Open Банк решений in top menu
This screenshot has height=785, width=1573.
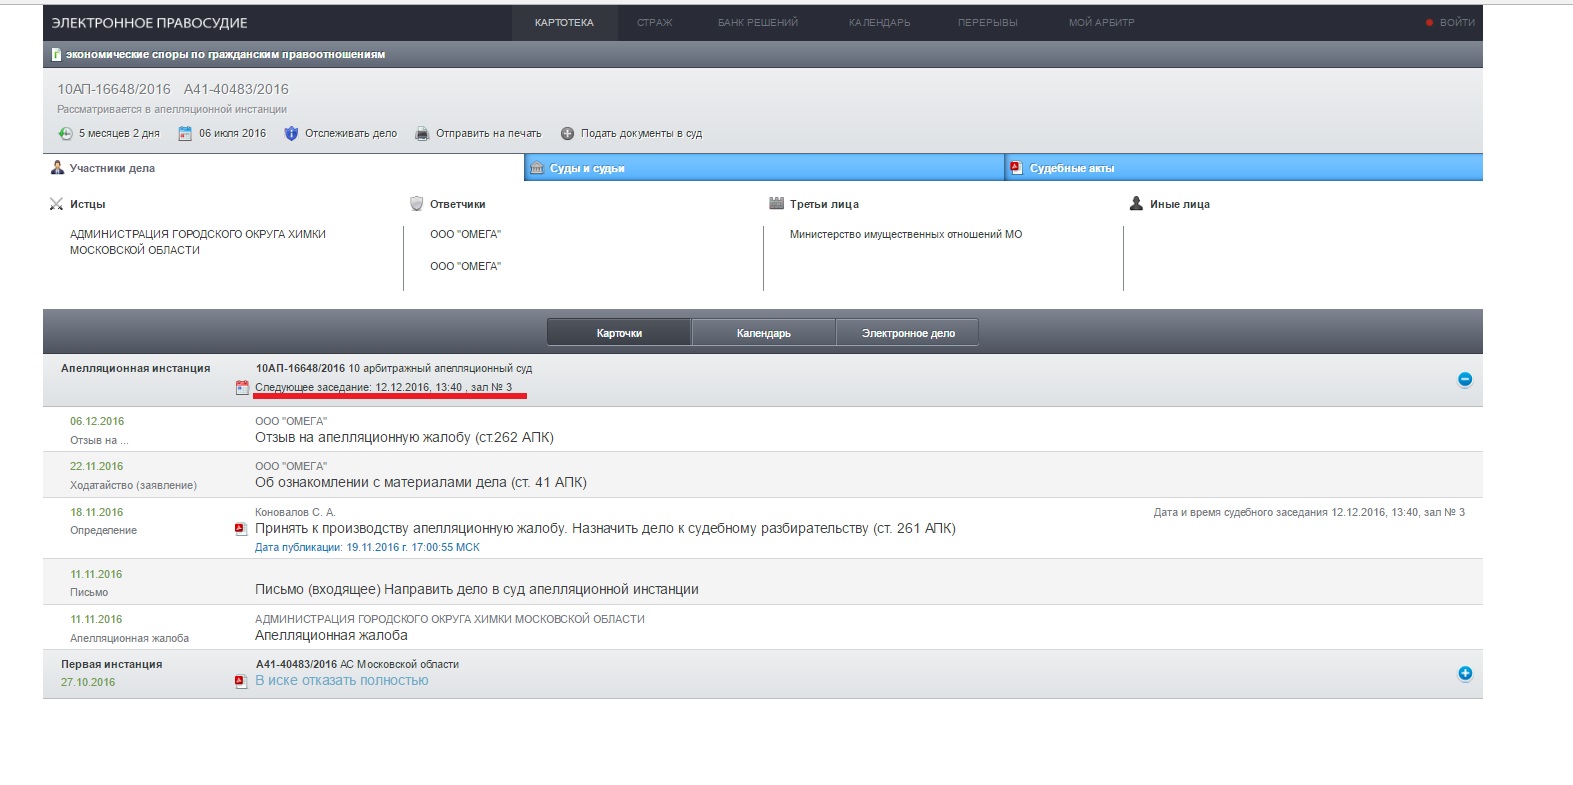757,22
